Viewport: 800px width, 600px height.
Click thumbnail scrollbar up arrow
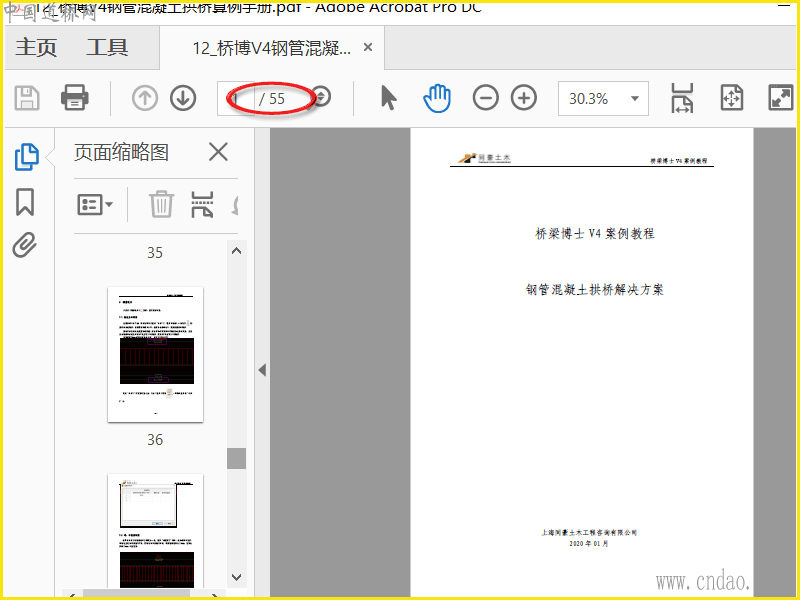[236, 251]
